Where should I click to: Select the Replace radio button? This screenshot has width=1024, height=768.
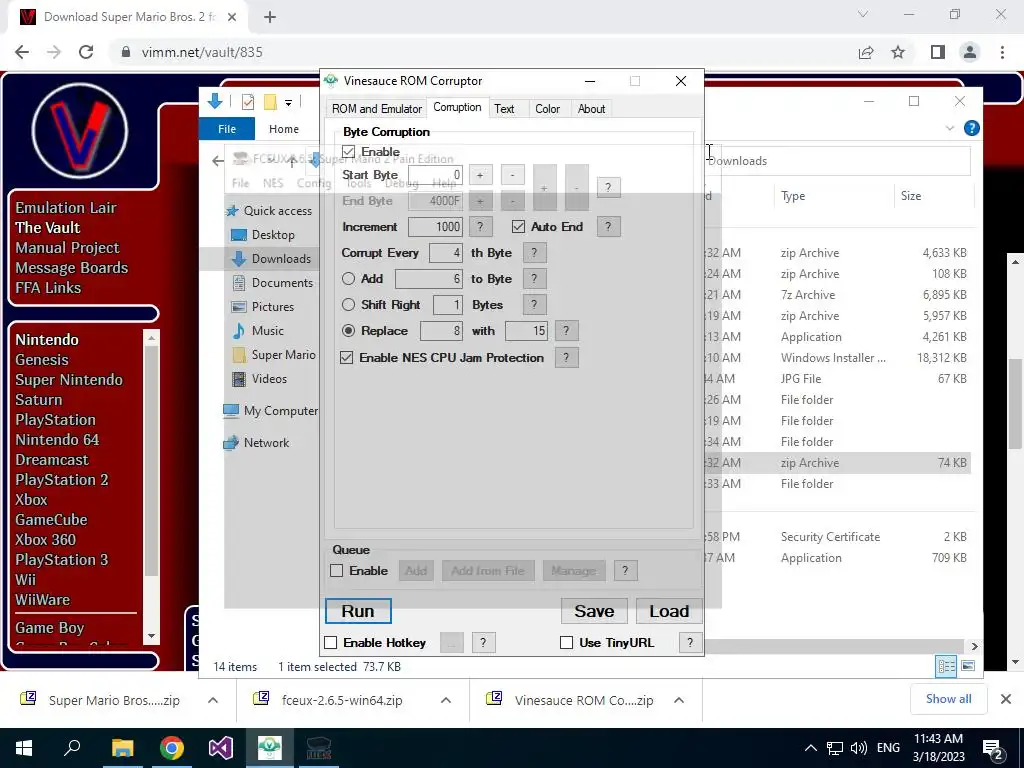(x=348, y=330)
